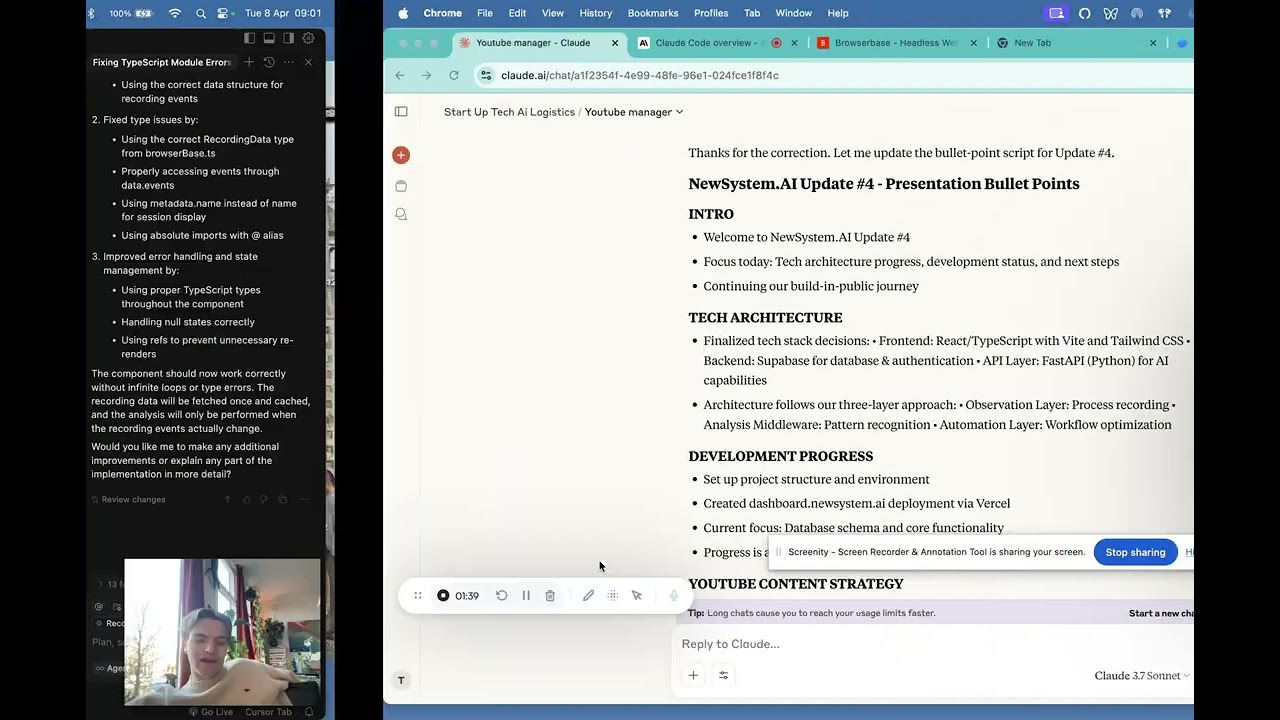
Task: Start new chat with plus icon in Cursor
Action: (x=249, y=62)
